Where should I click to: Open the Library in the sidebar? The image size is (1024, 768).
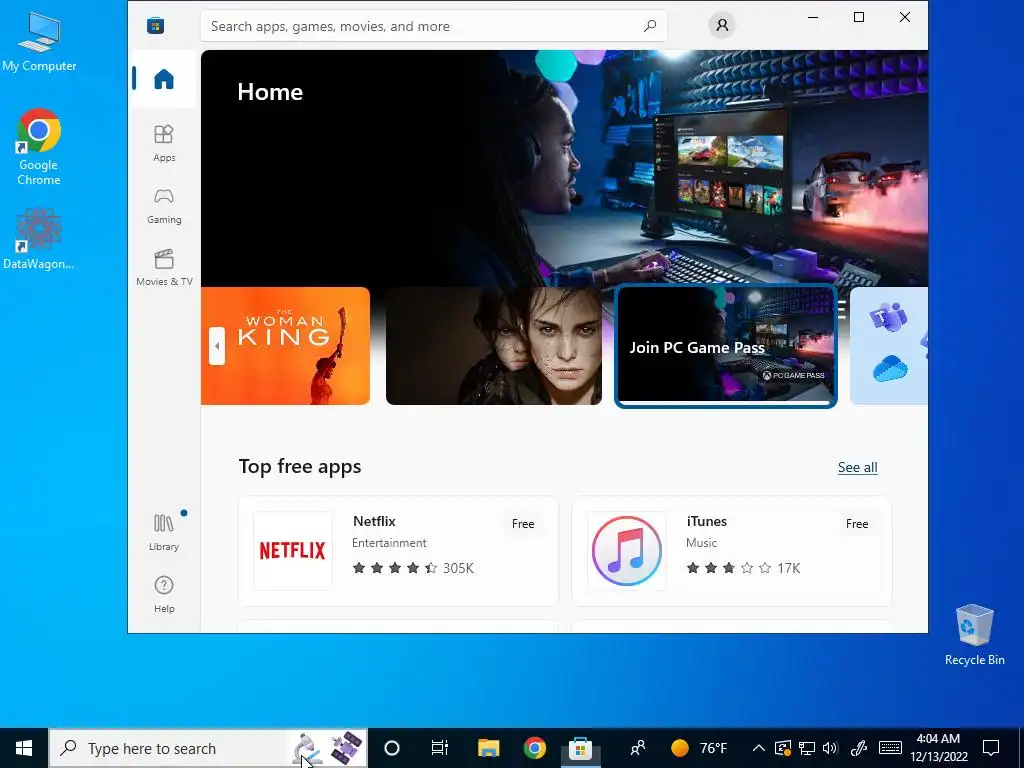[164, 532]
